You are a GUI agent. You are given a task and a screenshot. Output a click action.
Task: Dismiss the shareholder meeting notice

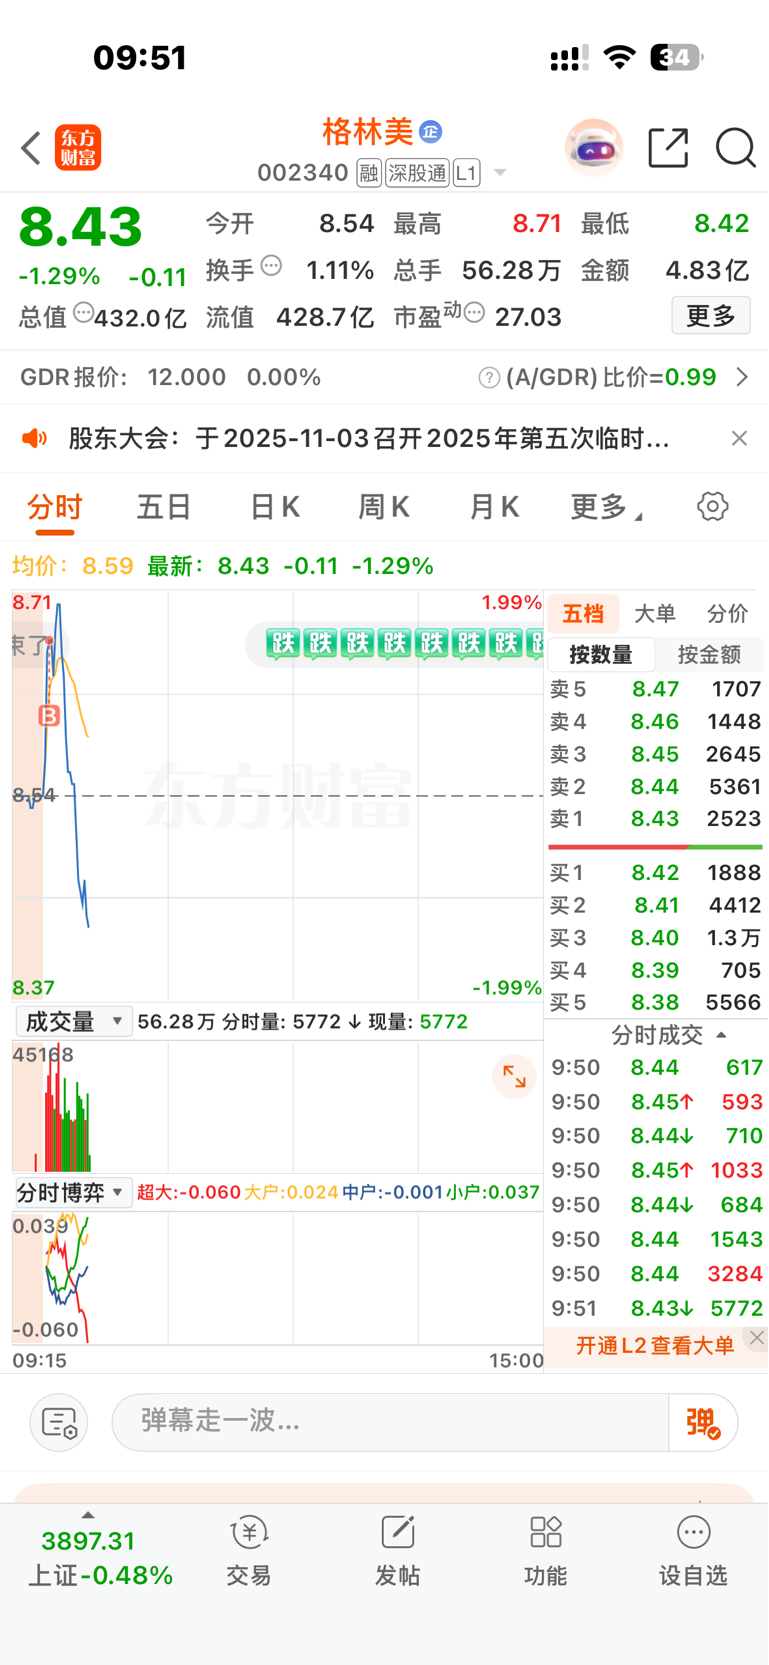[x=739, y=438]
